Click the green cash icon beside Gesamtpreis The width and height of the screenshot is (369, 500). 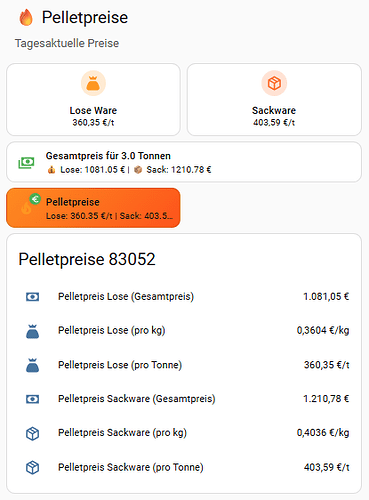pos(26,163)
